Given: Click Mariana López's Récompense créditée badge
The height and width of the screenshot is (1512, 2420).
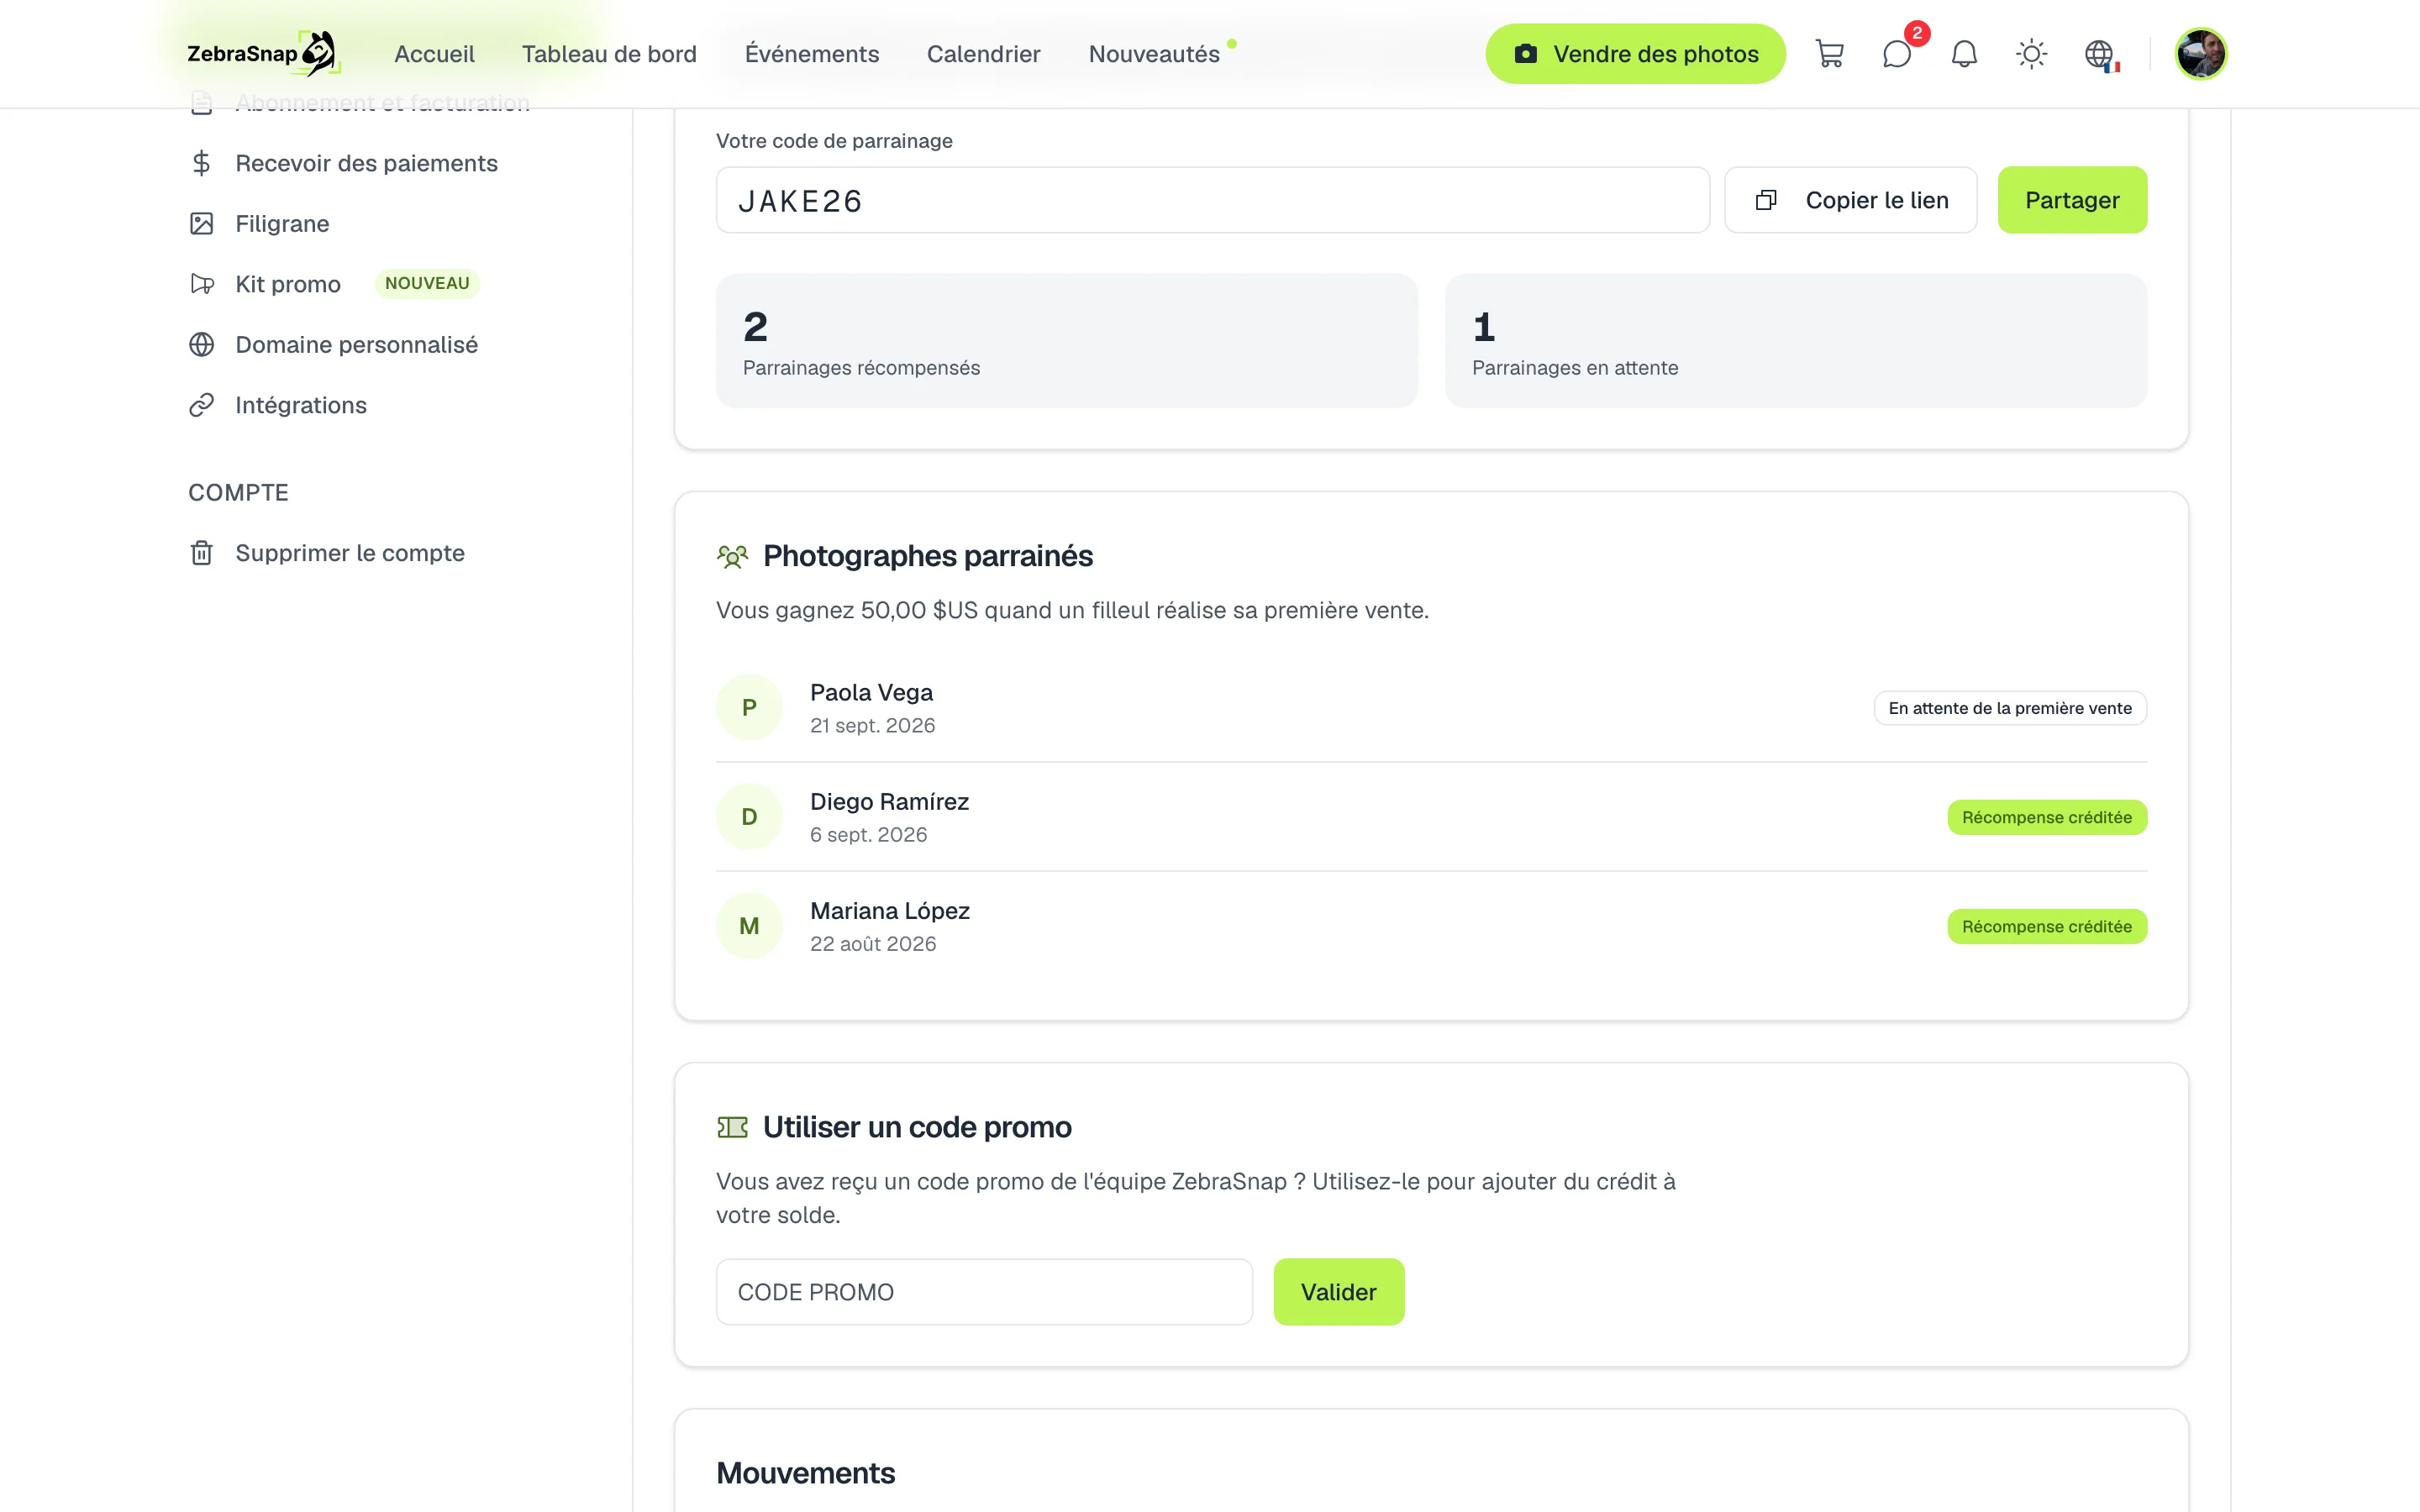Looking at the screenshot, I should click(x=2047, y=926).
